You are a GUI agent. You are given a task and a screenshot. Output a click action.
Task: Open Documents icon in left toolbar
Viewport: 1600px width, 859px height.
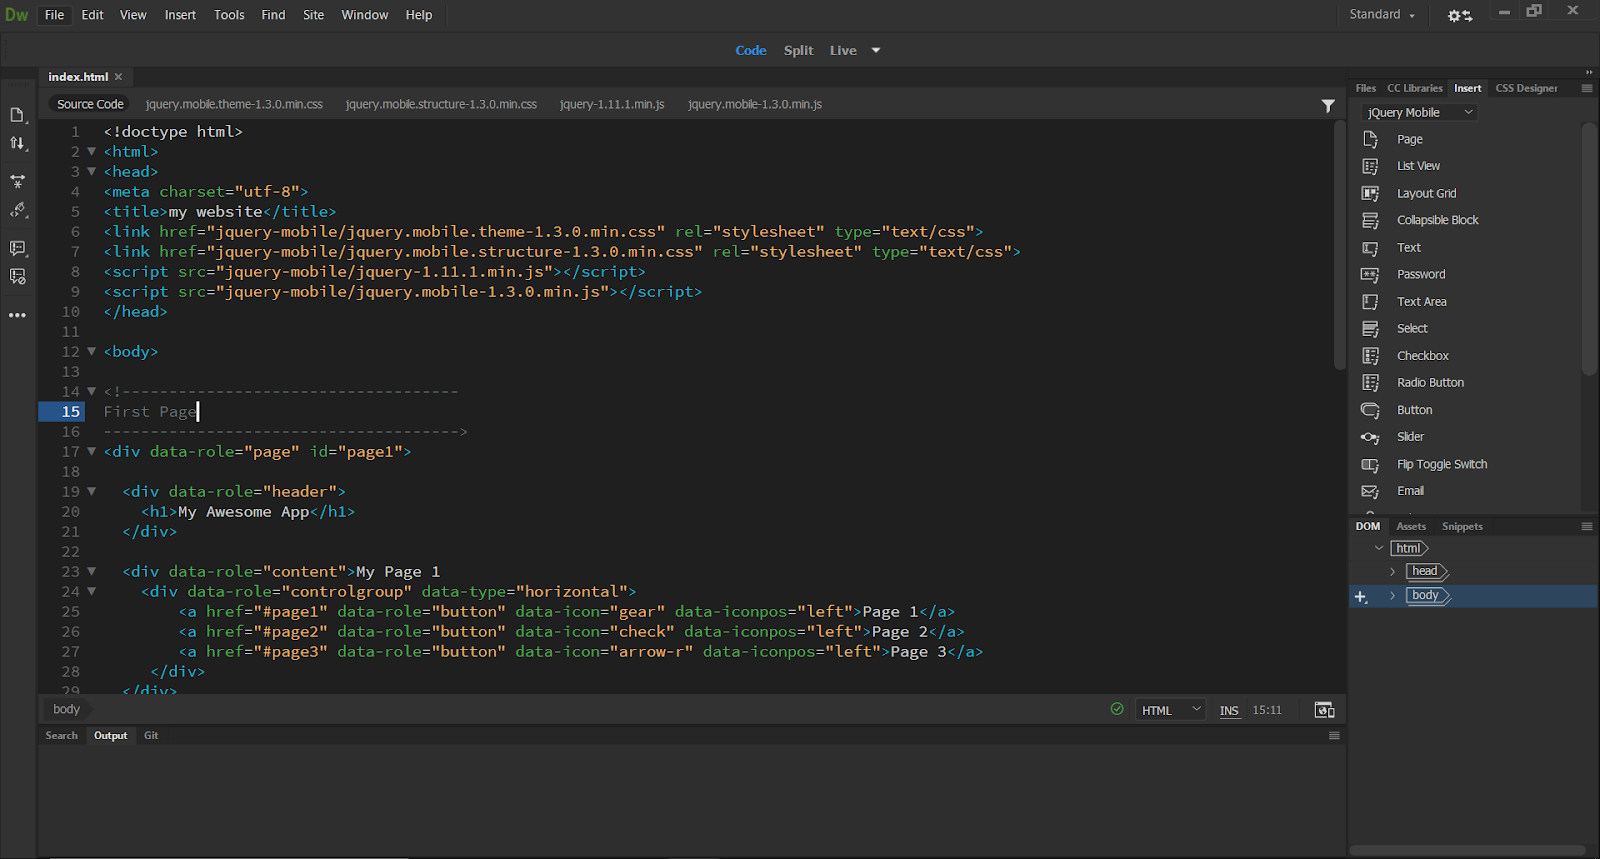click(17, 115)
